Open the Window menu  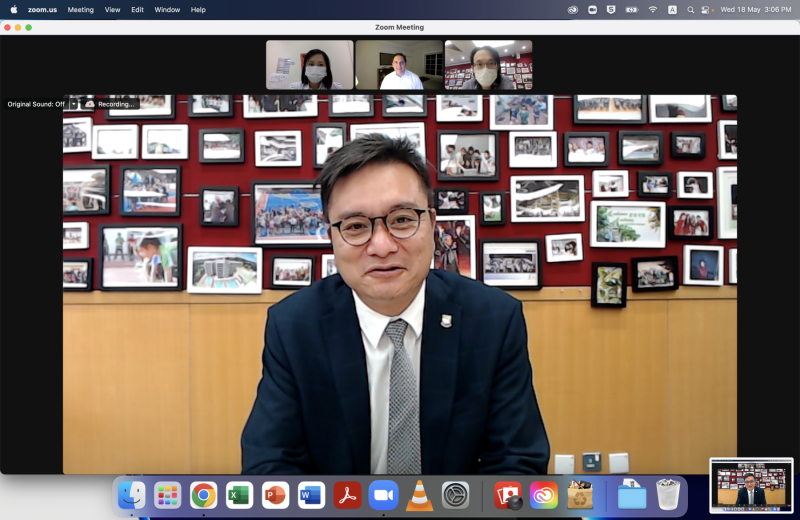pyautogui.click(x=167, y=10)
